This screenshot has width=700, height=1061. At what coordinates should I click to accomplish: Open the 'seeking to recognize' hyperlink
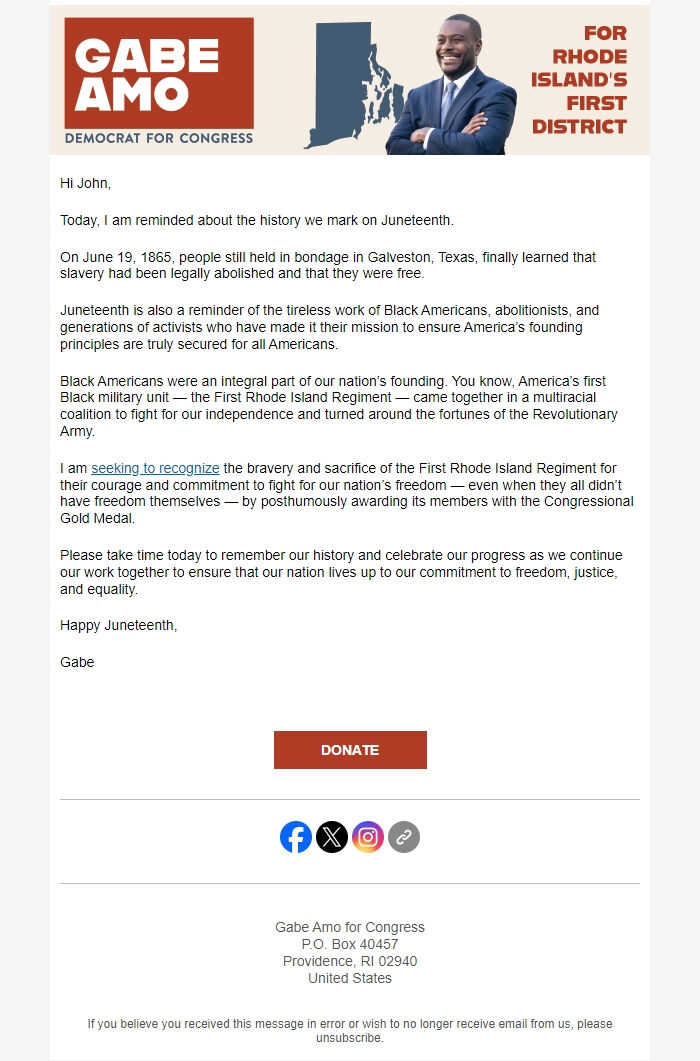click(156, 468)
